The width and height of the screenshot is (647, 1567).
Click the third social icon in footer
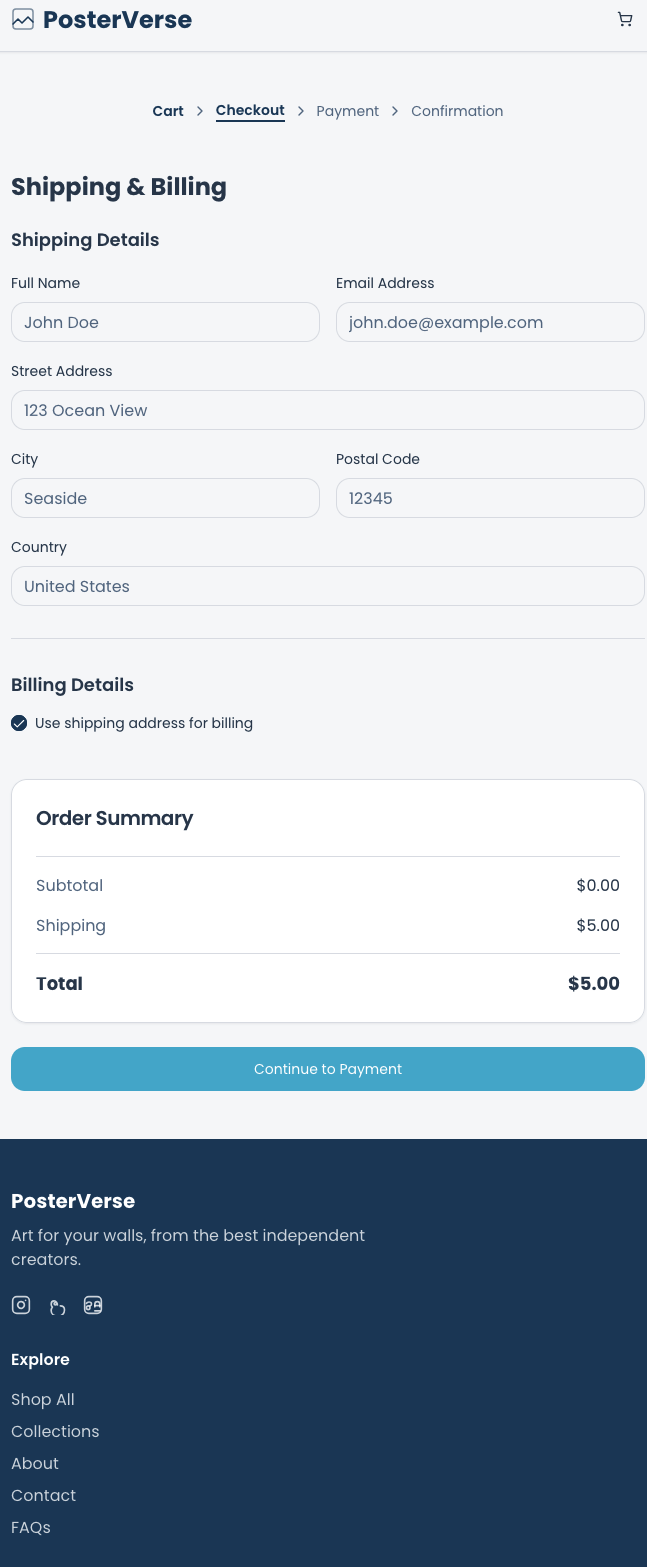click(x=93, y=1305)
